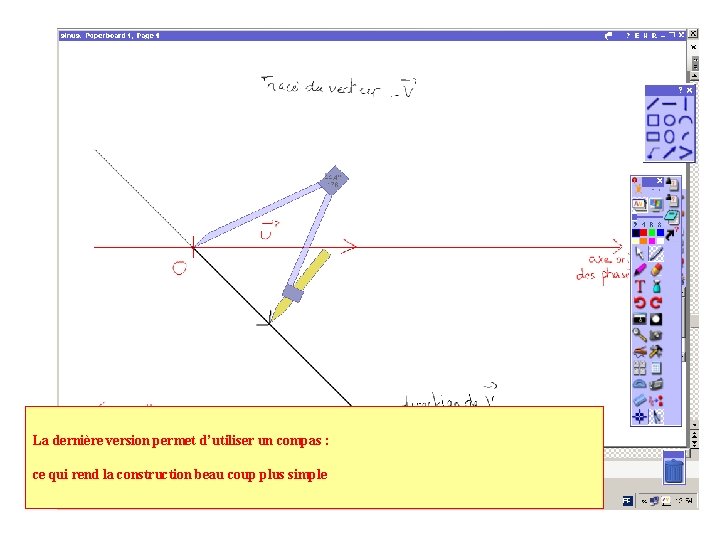Open the hammer special tools icon
Screen dimensions: 720x540
656,351
